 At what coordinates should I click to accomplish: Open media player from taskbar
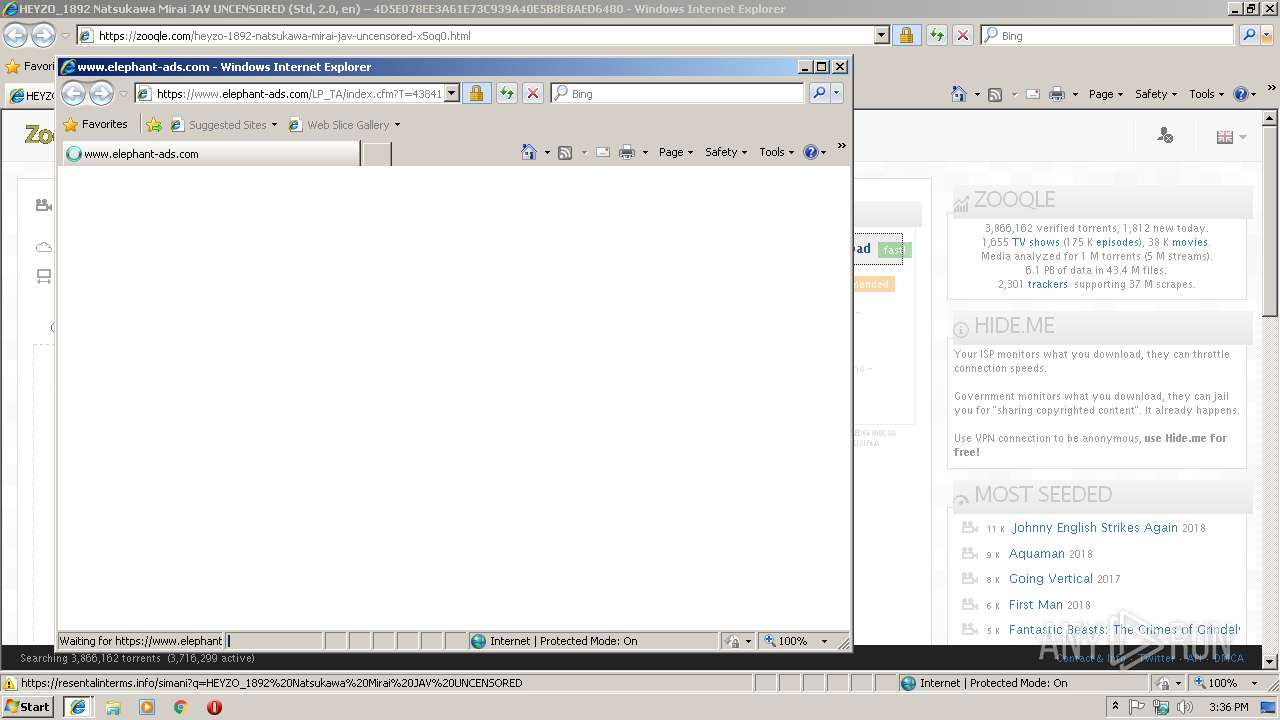[147, 707]
